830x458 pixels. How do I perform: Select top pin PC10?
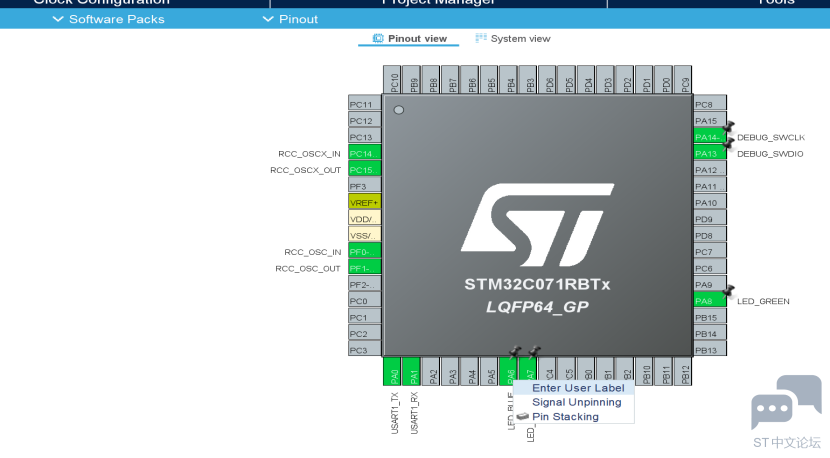click(392, 80)
